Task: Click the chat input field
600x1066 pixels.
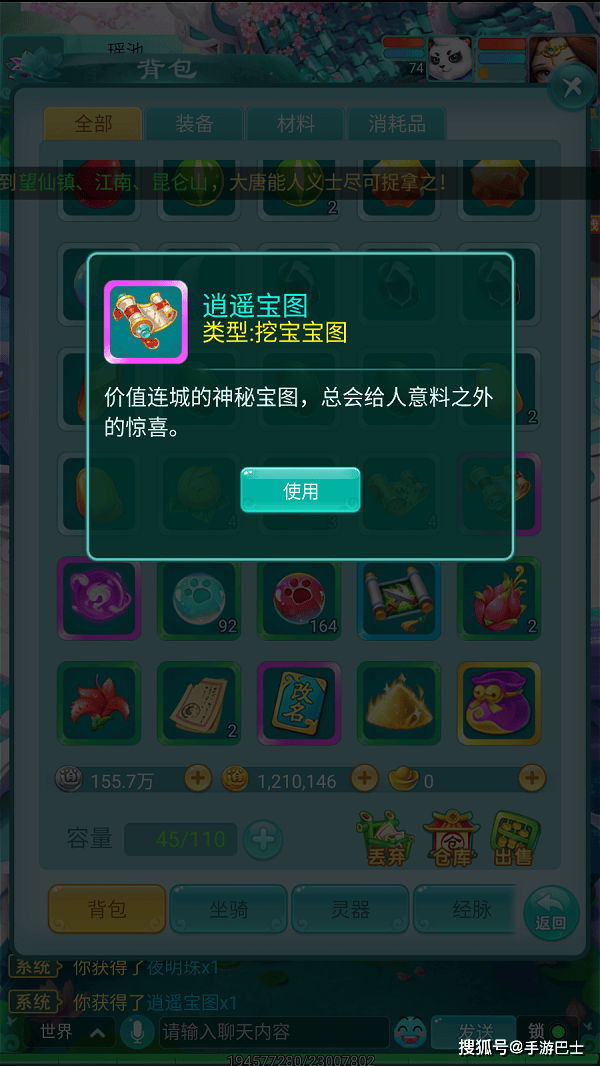Action: point(275,1033)
